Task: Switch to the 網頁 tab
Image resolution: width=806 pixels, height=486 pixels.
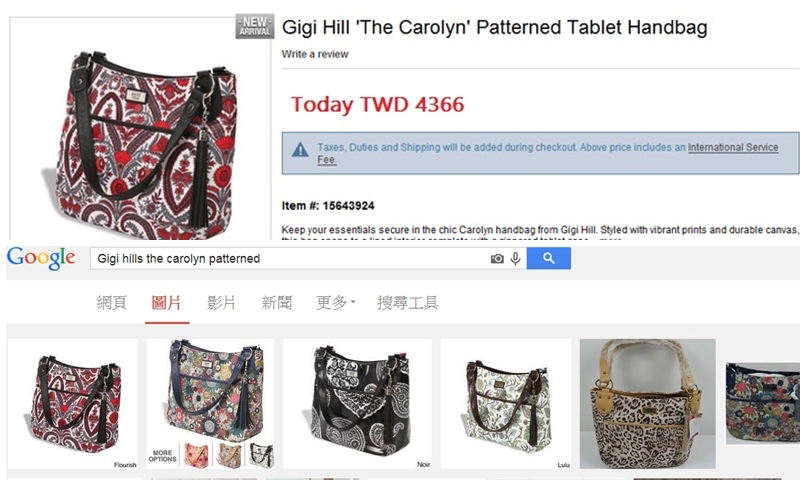Action: pos(112,302)
